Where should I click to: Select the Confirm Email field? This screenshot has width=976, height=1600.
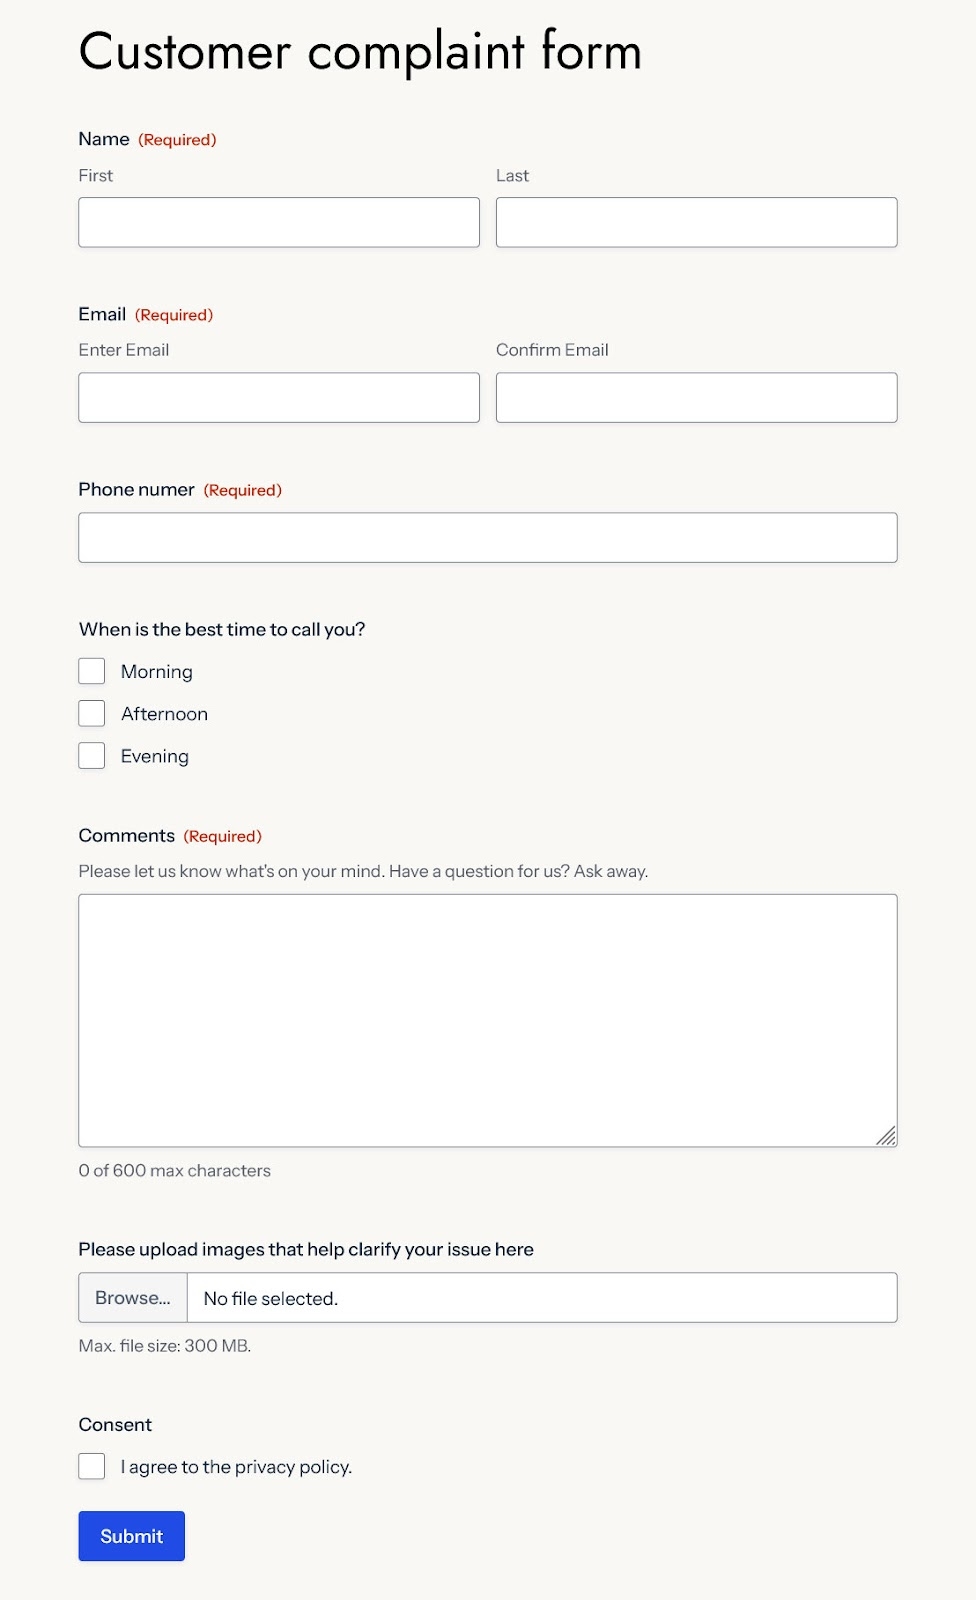click(x=695, y=397)
